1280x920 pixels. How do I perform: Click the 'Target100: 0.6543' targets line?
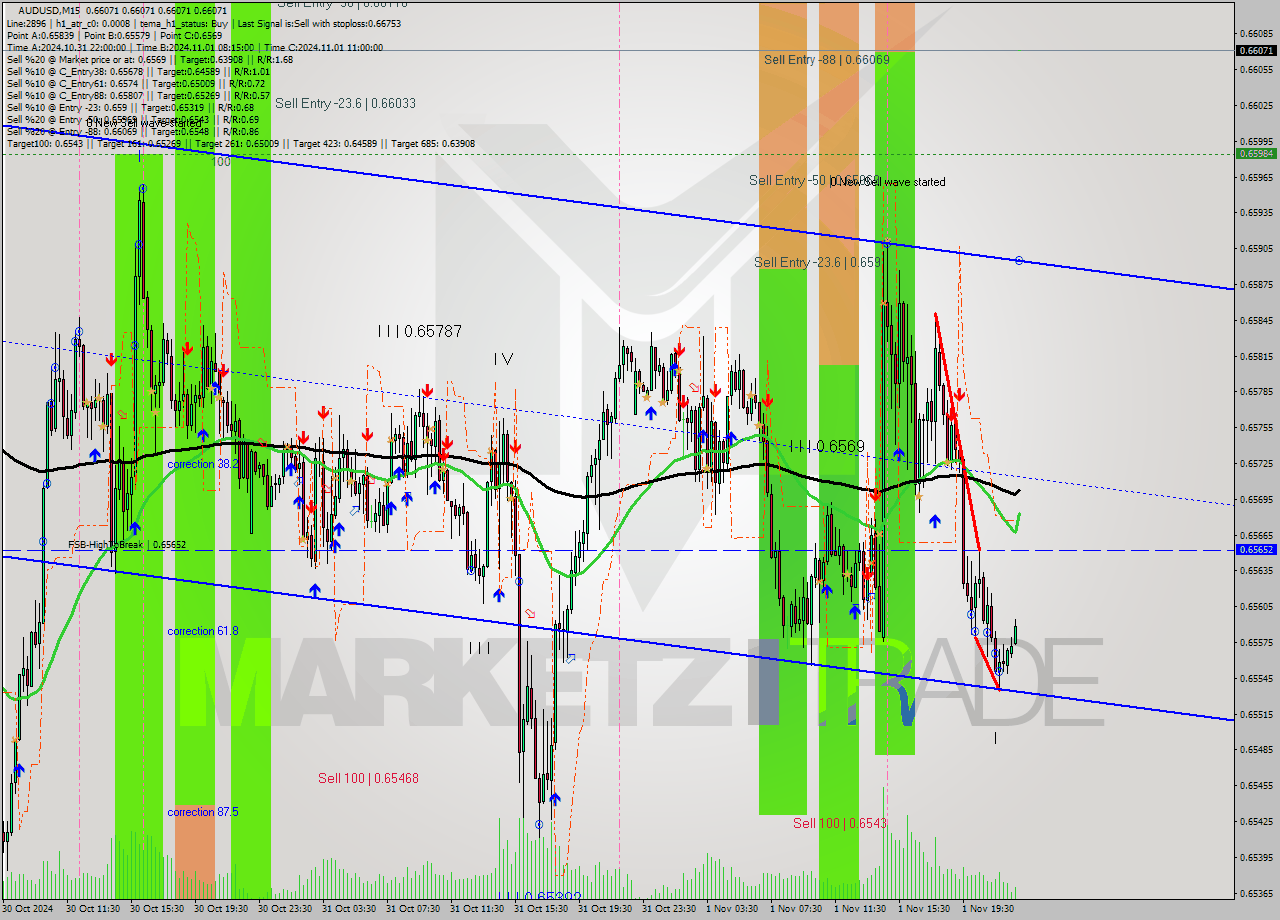pyautogui.click(x=240, y=144)
